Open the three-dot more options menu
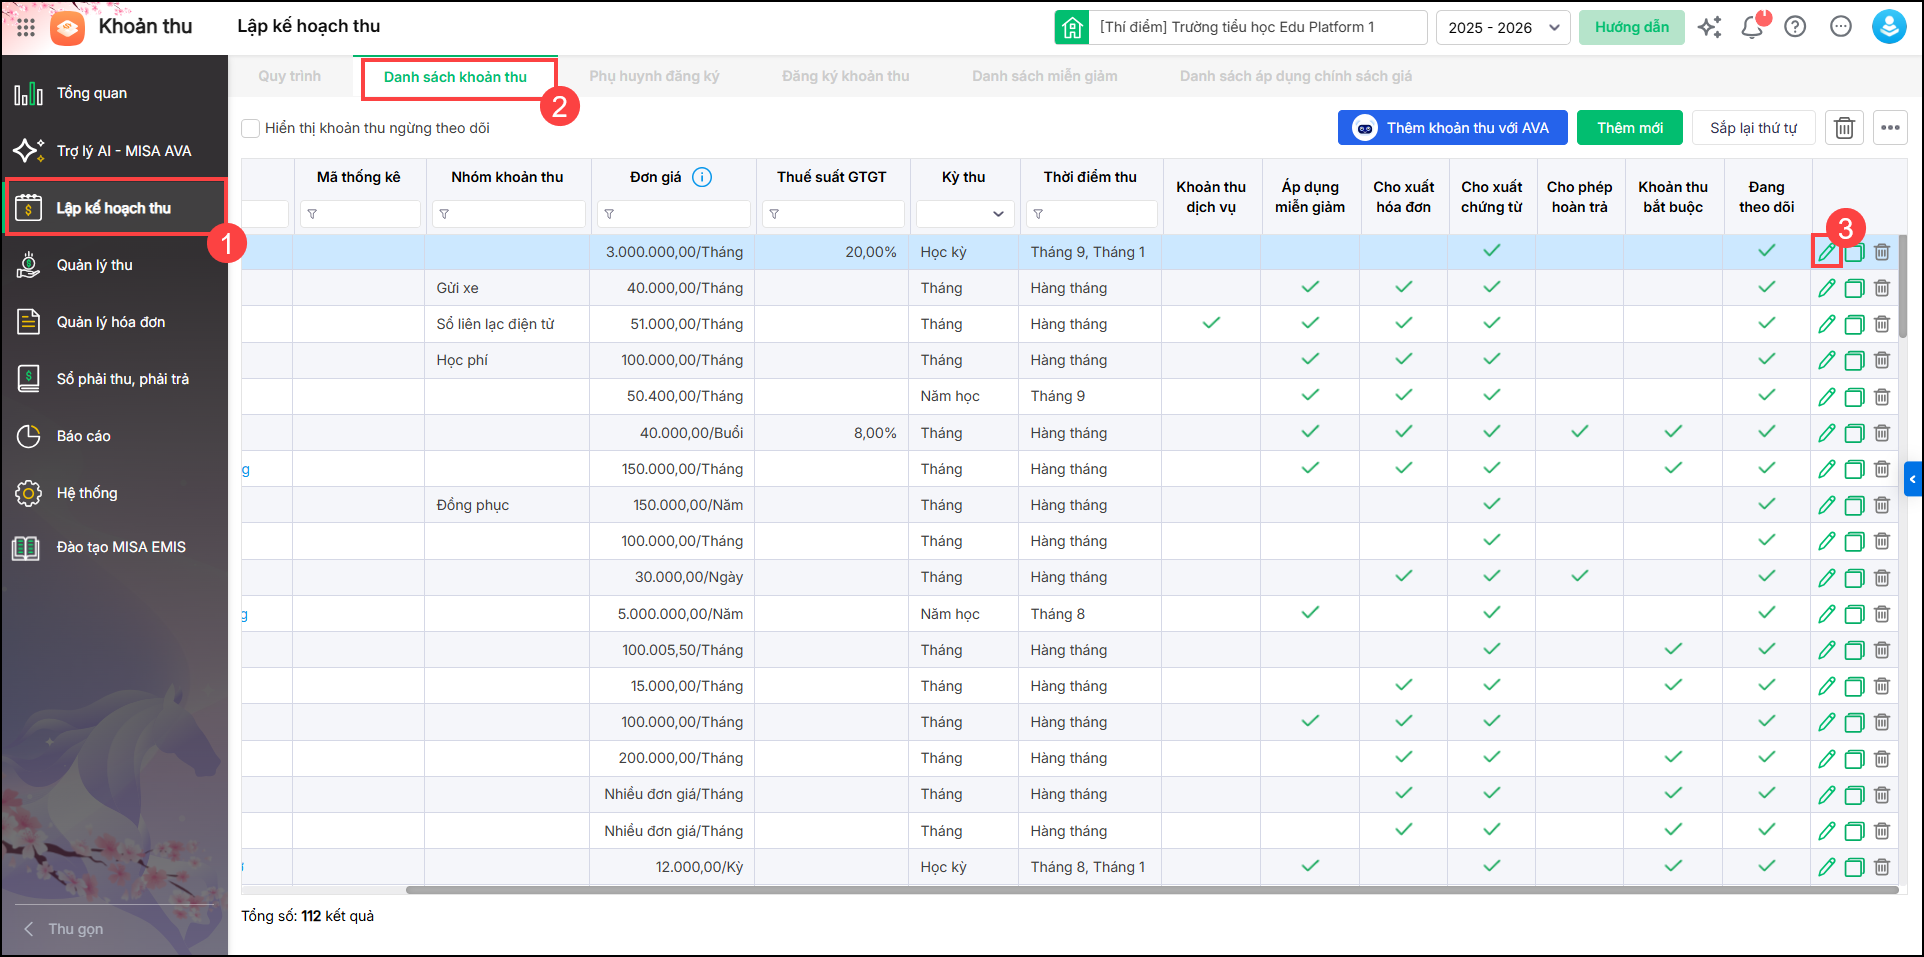 [1890, 128]
